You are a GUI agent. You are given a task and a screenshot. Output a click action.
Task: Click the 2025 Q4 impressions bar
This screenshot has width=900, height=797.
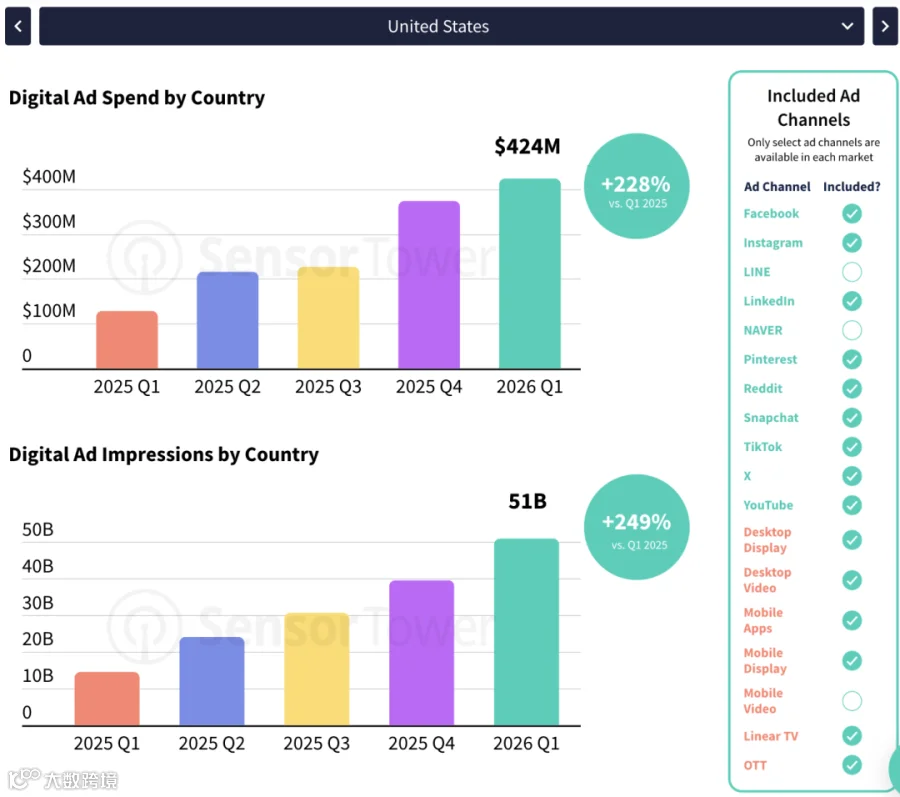pos(421,654)
